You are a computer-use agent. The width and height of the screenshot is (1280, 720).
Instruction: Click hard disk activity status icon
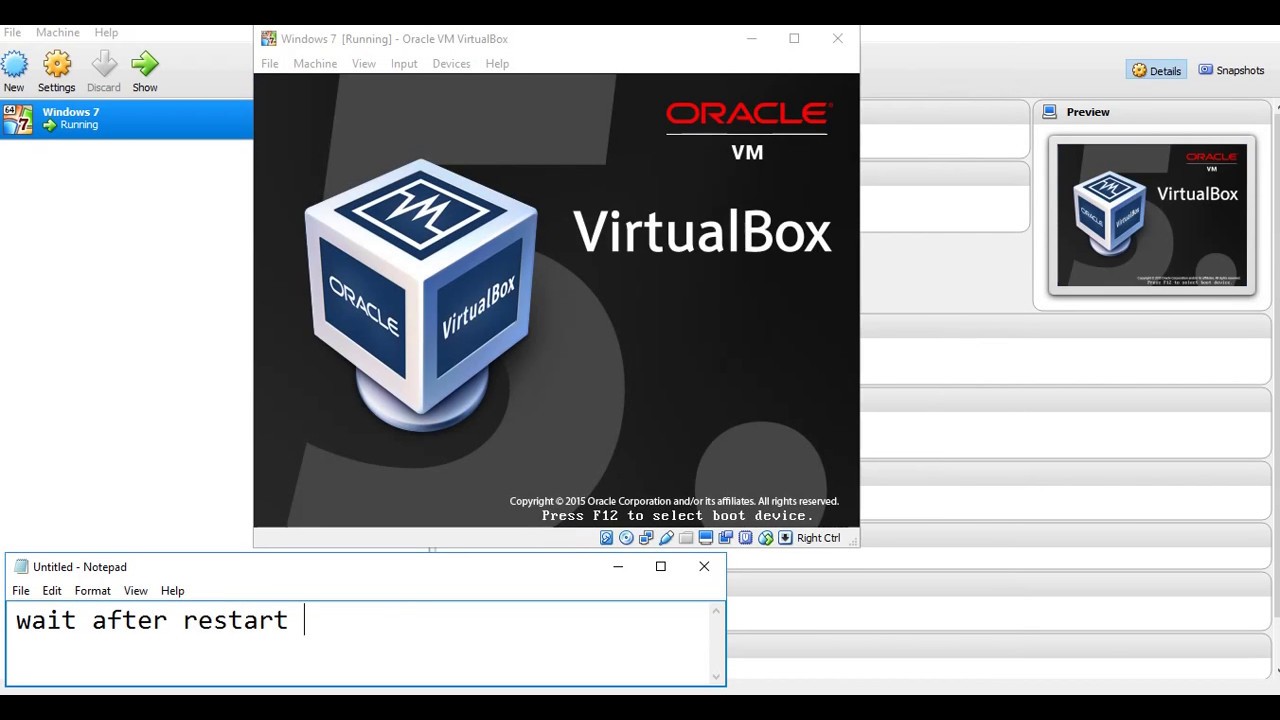[606, 538]
